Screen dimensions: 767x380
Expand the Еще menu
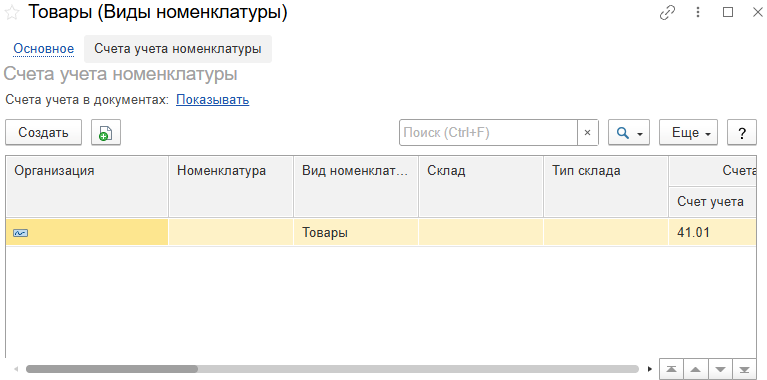[x=688, y=133]
